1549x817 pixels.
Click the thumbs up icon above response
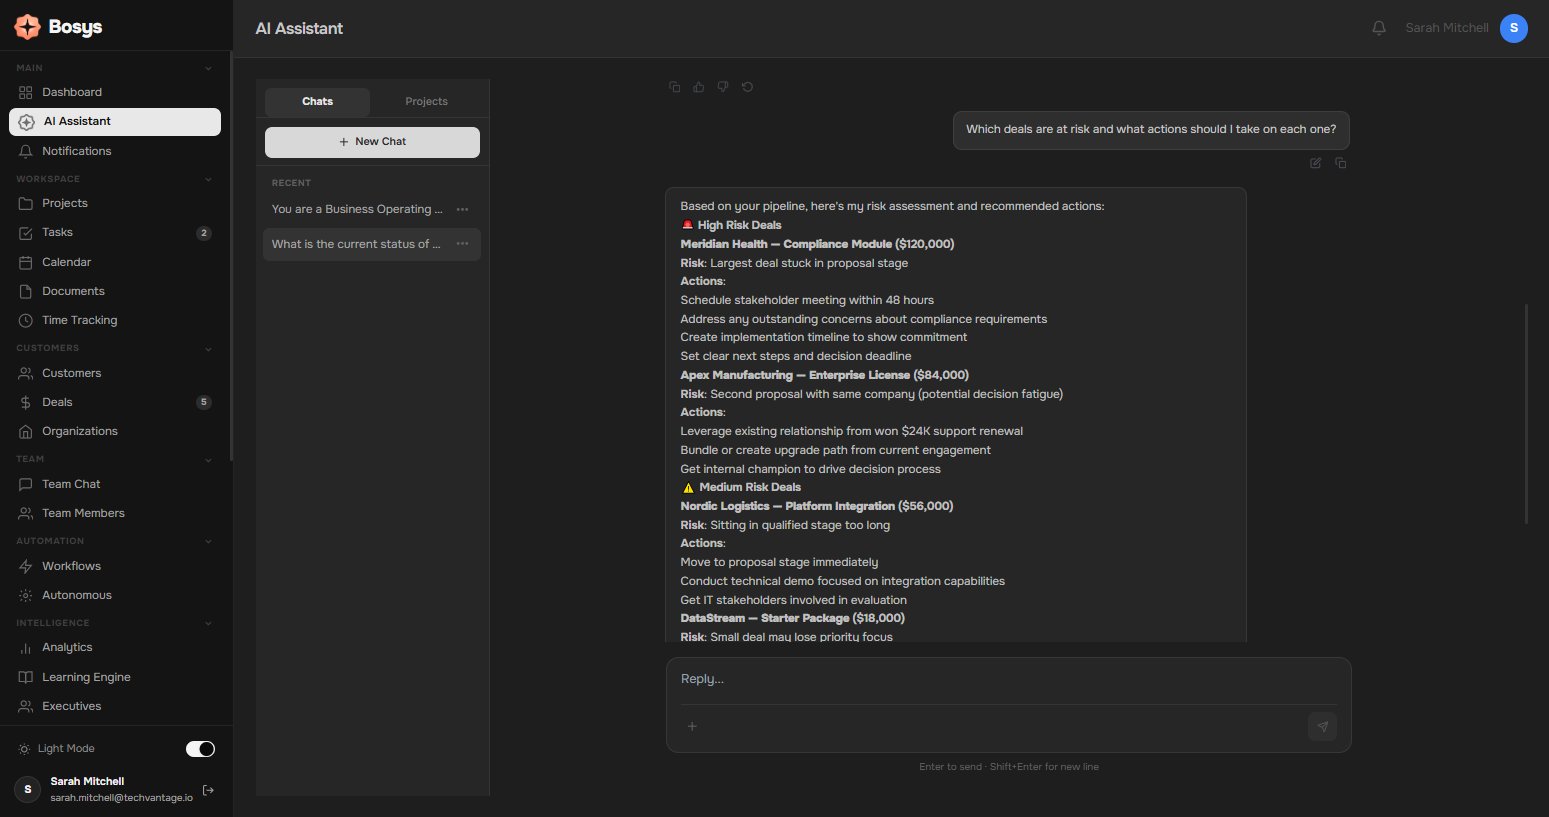699,87
